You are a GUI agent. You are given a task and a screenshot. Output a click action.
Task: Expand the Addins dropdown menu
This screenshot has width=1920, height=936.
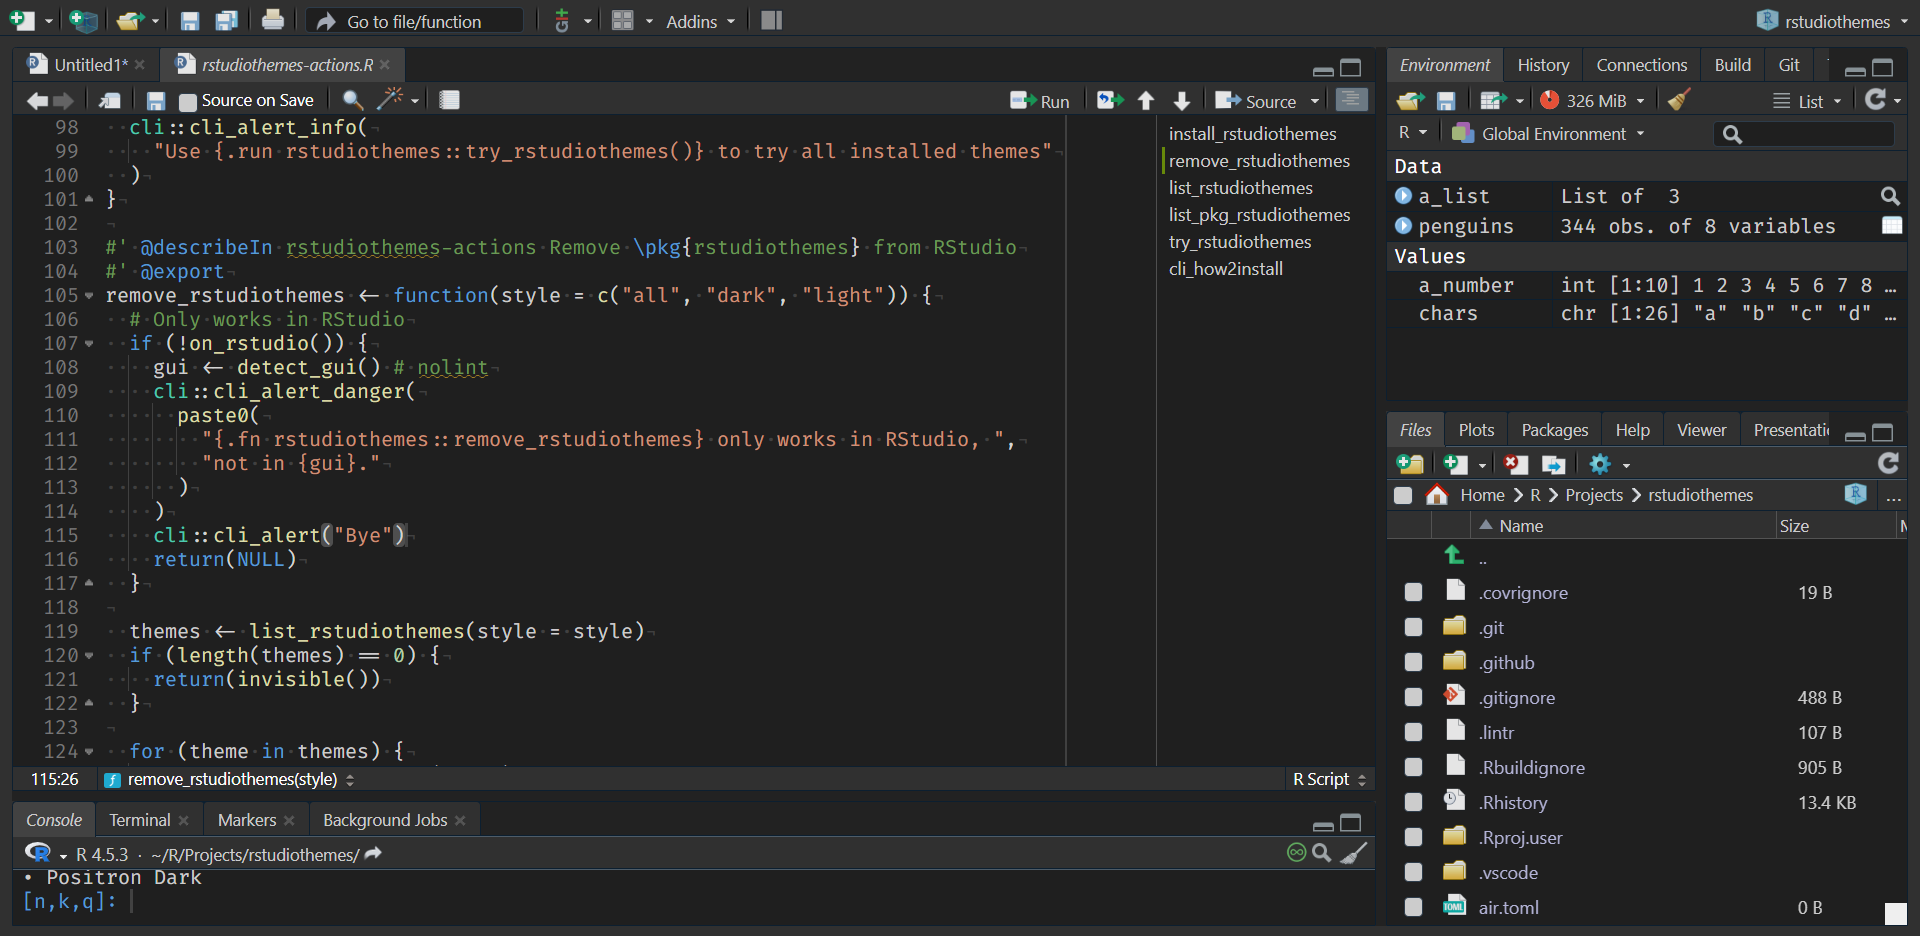click(700, 21)
